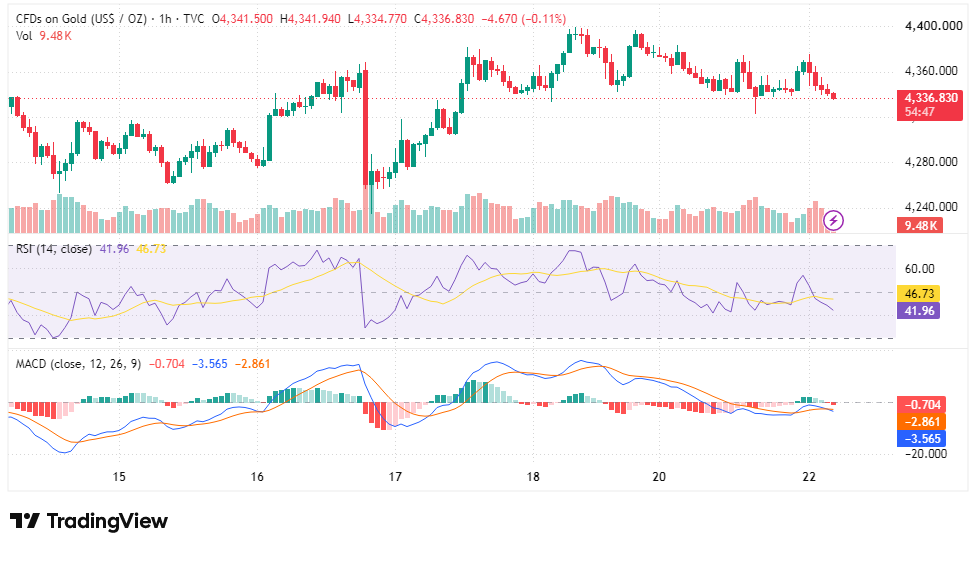Click the 4,400.000 price axis label
Viewport: 980px width, 574px height.
coord(933,26)
